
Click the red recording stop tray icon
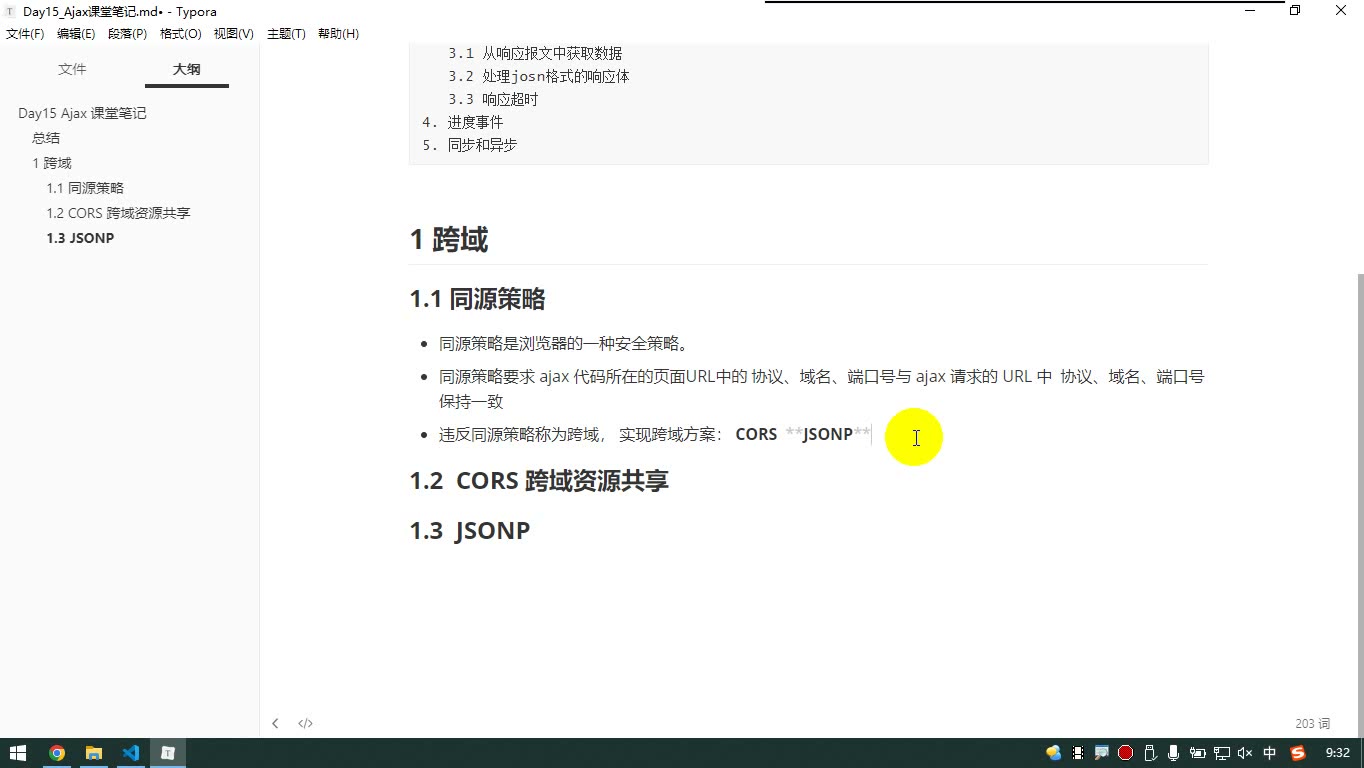pyautogui.click(x=1125, y=753)
